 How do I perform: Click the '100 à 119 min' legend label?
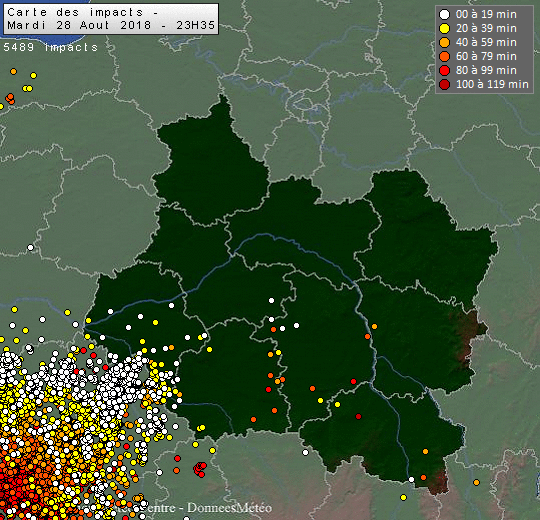coord(492,84)
